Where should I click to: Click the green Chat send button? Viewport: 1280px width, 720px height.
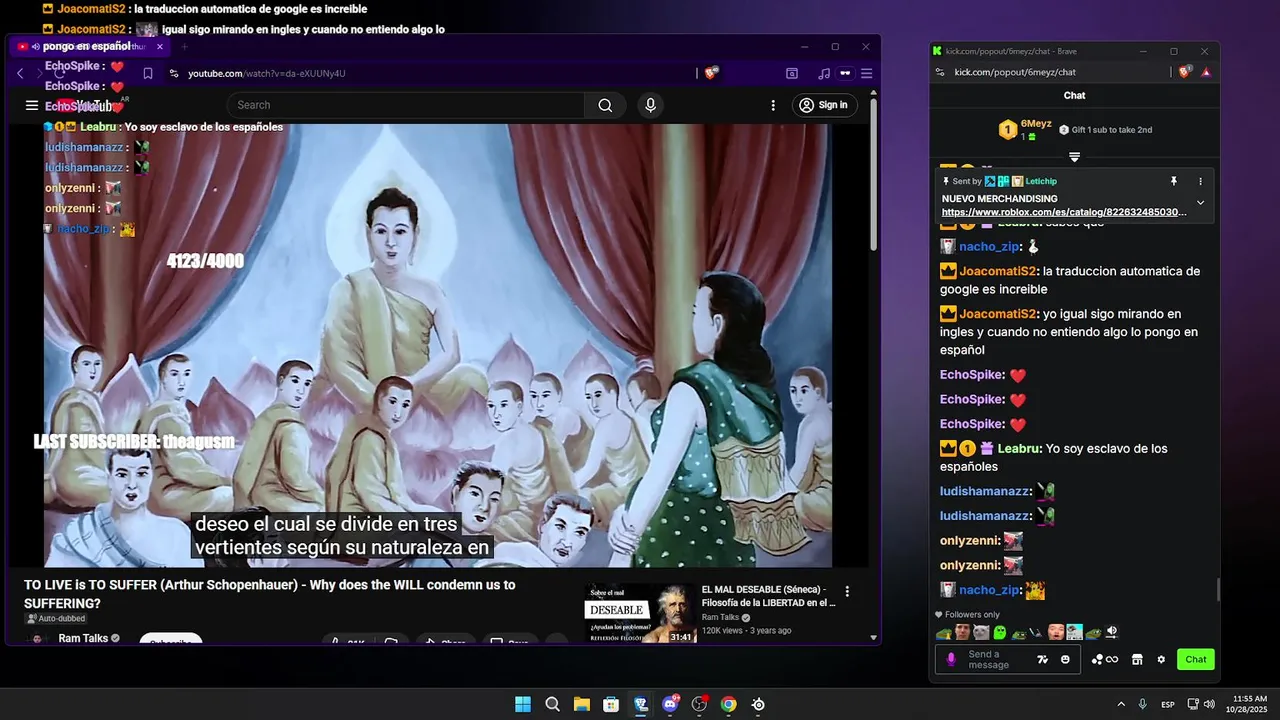click(x=1196, y=659)
